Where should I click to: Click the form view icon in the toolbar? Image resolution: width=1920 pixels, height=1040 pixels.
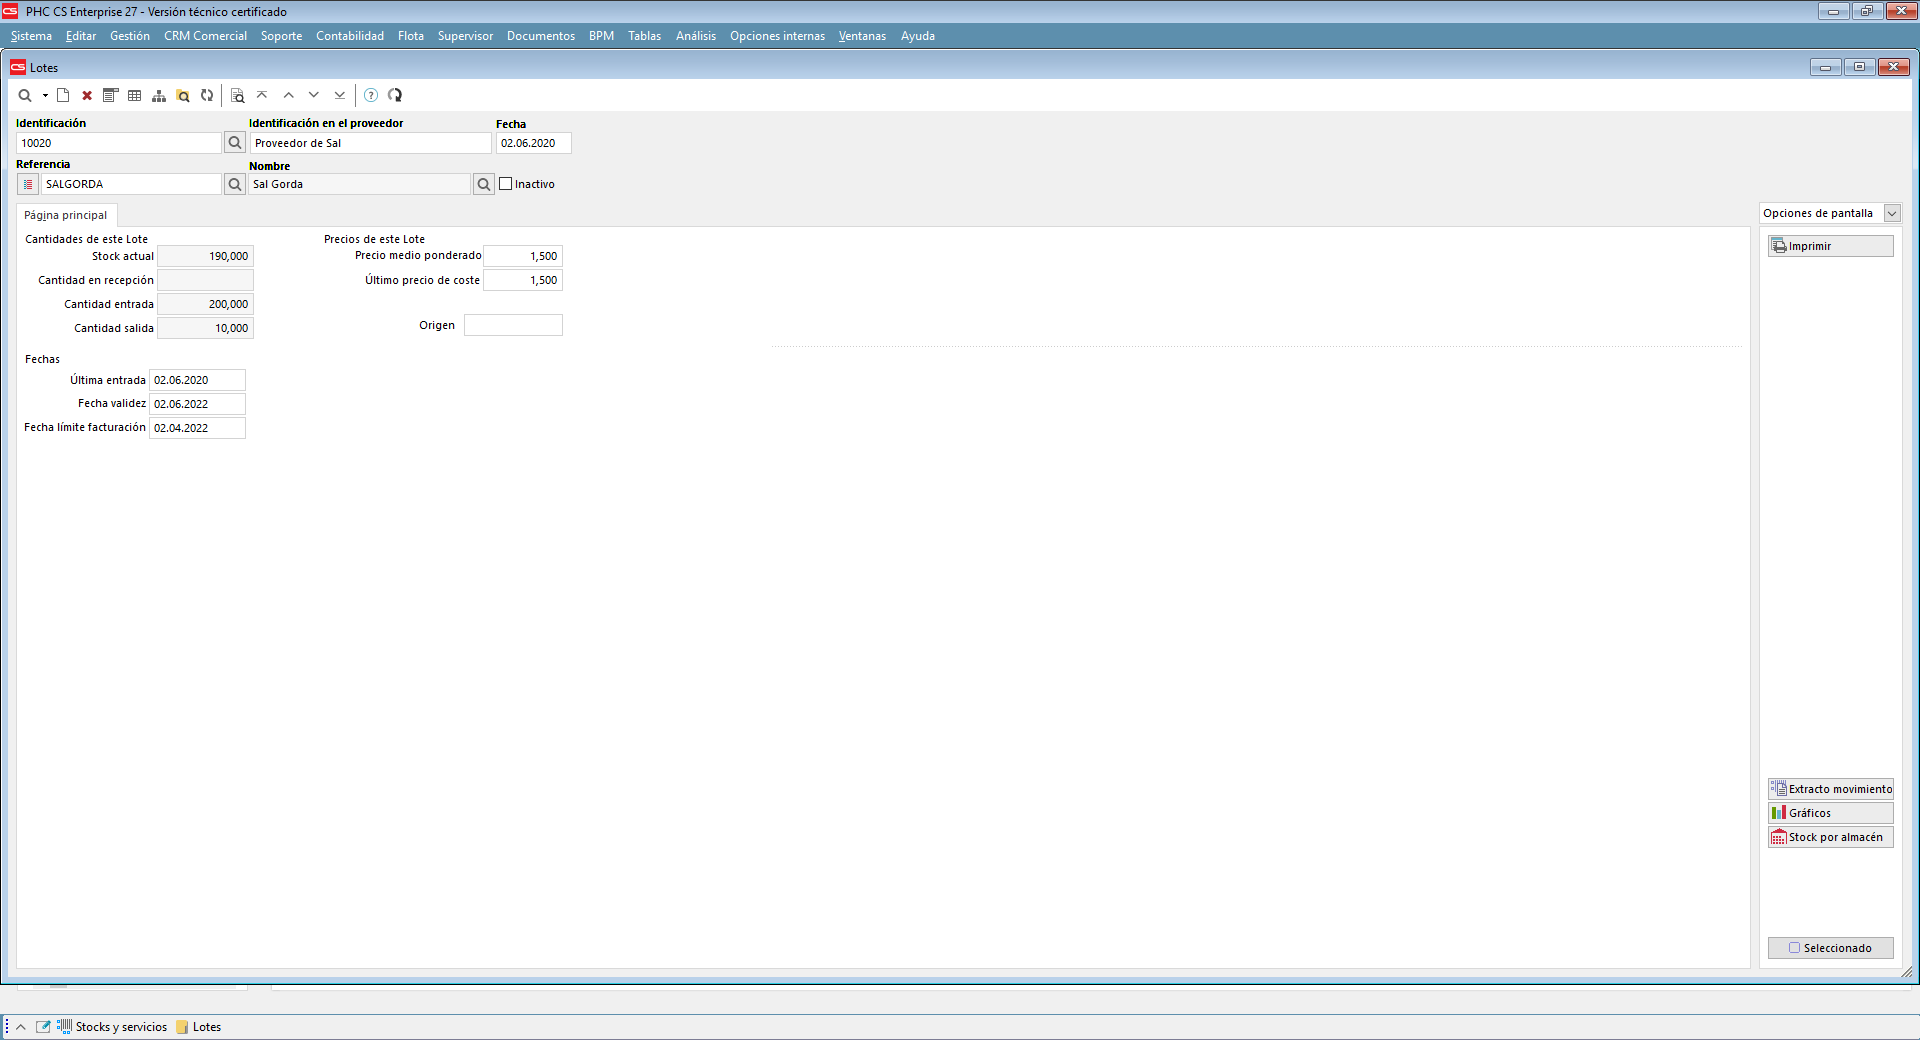click(110, 95)
